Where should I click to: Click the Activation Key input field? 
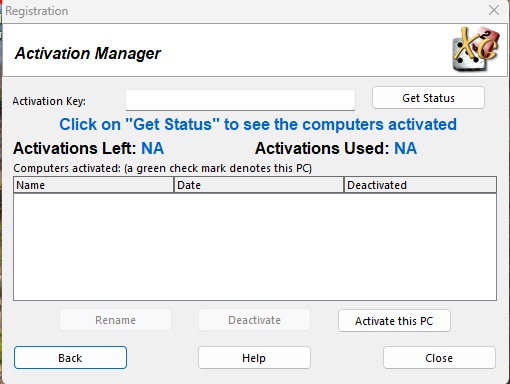pos(240,100)
